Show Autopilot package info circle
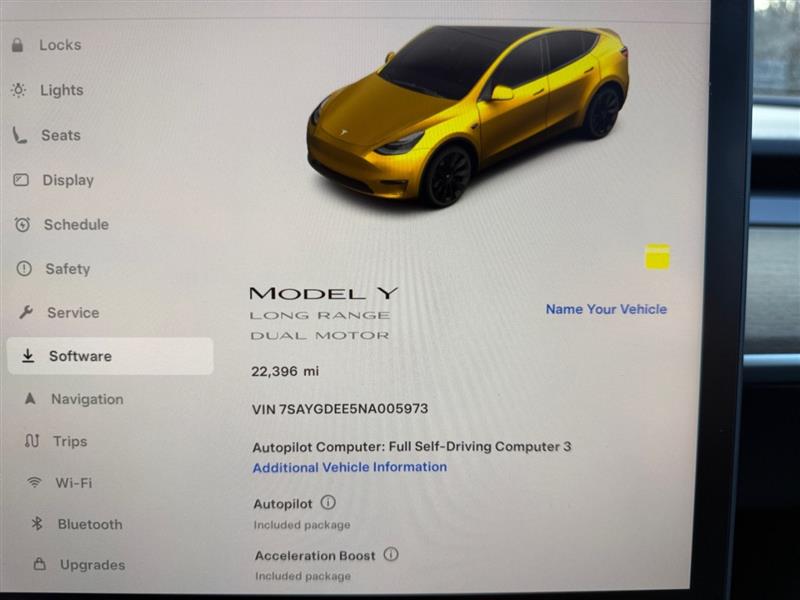The height and width of the screenshot is (600, 800). click(x=328, y=503)
